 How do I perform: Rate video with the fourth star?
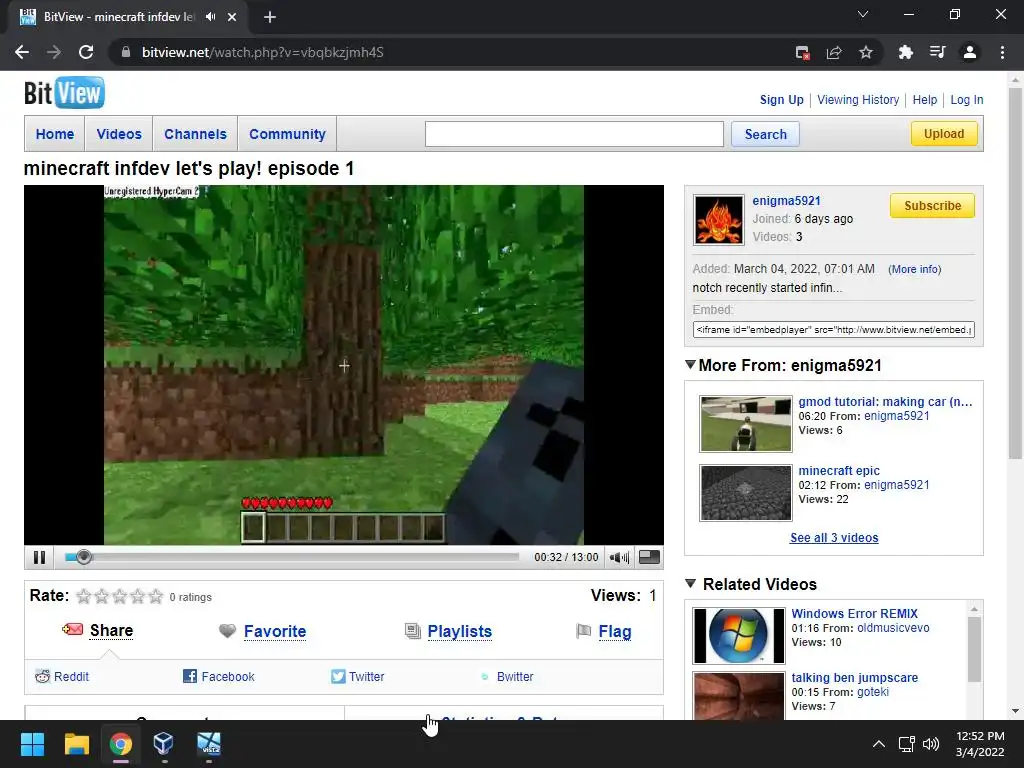pos(137,596)
